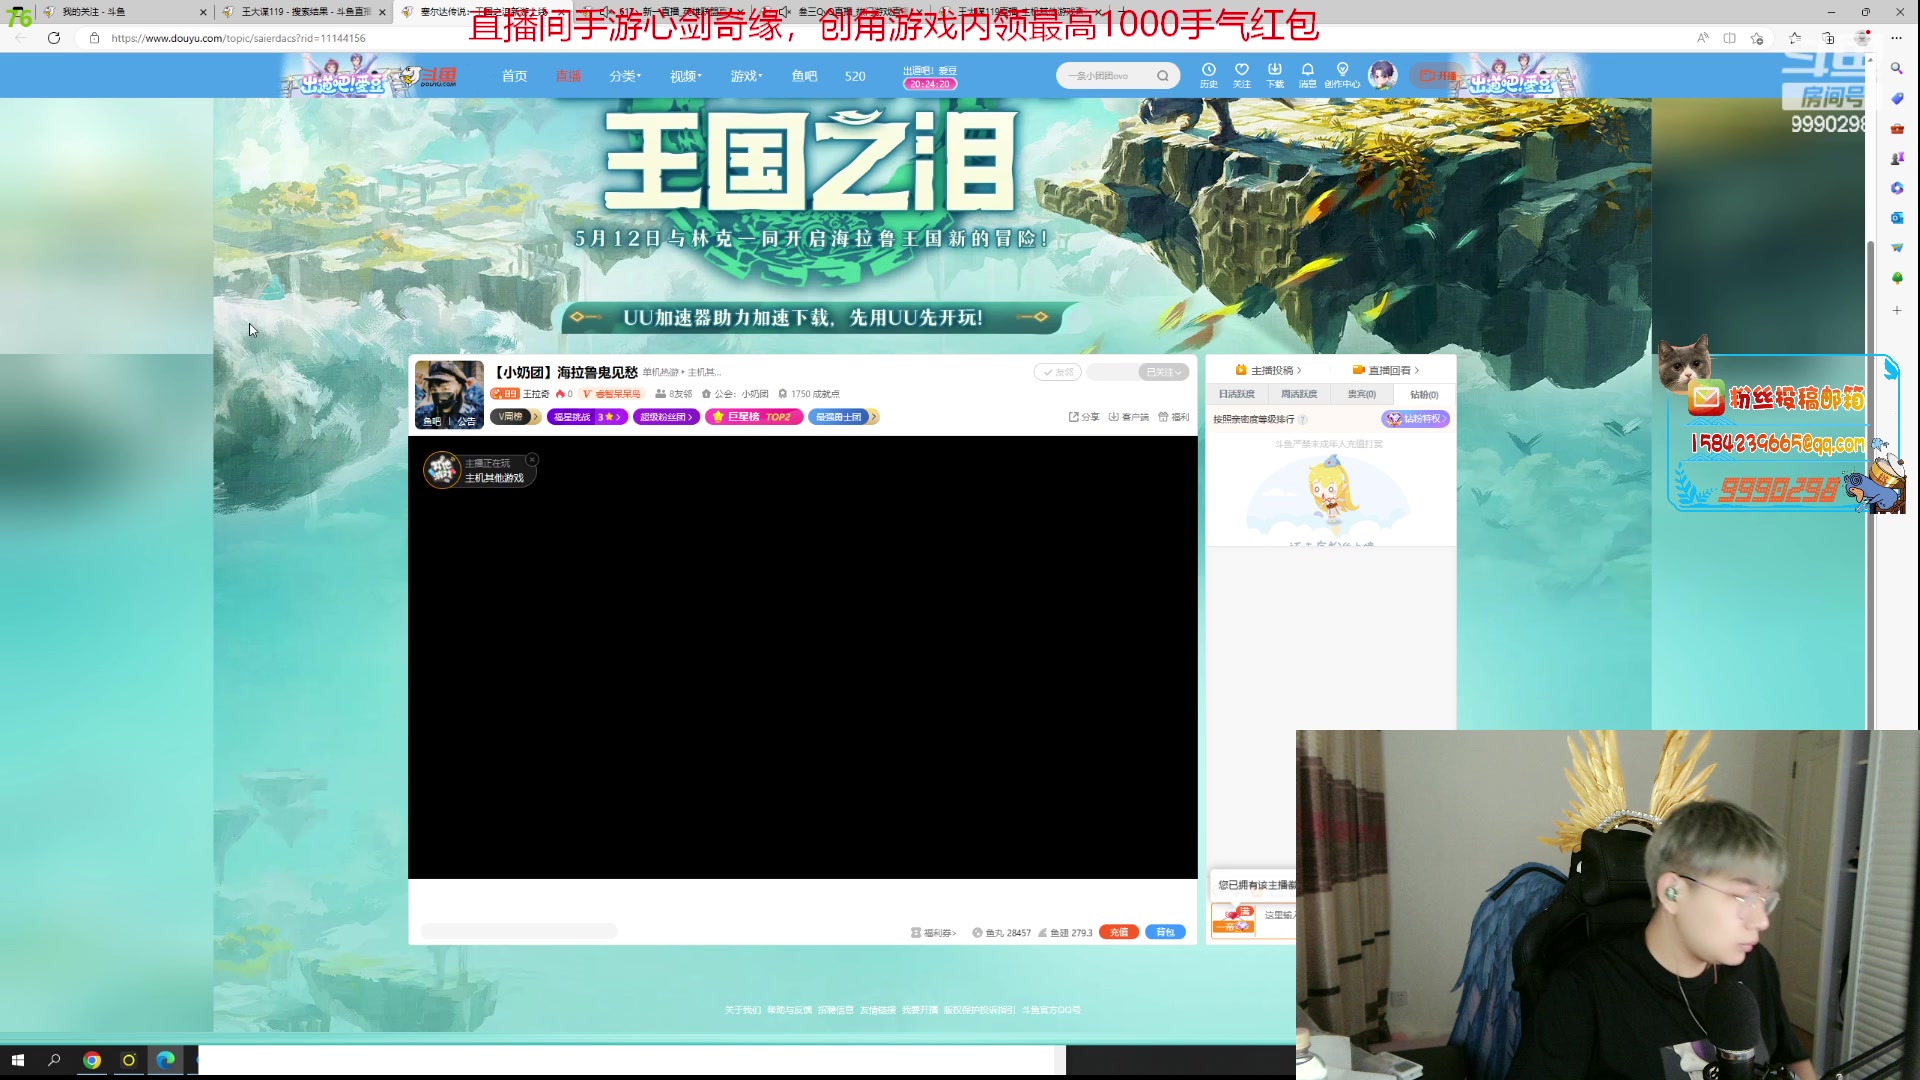Open Windows taskbar search
Viewport: 1920px width, 1080px height.
tap(54, 1060)
